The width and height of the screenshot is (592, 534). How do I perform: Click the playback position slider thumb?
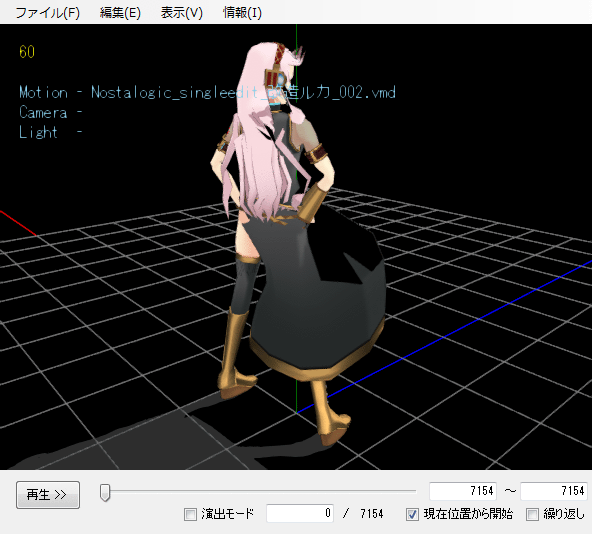[105, 493]
